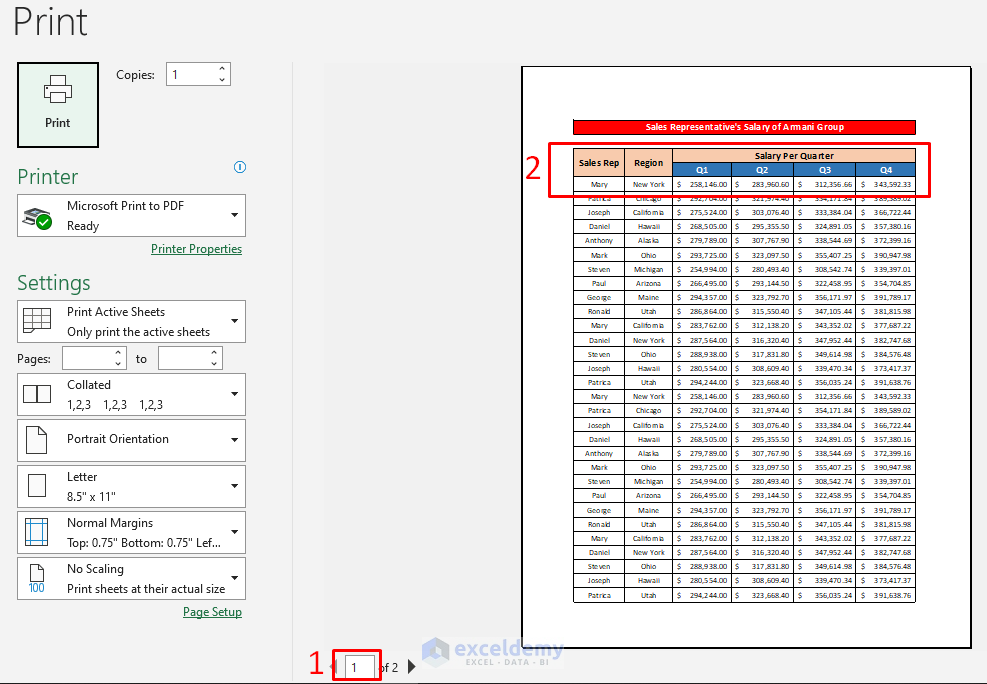987x684 pixels.
Task: Click the 'Michigan' cell in the first block
Action: (648, 269)
